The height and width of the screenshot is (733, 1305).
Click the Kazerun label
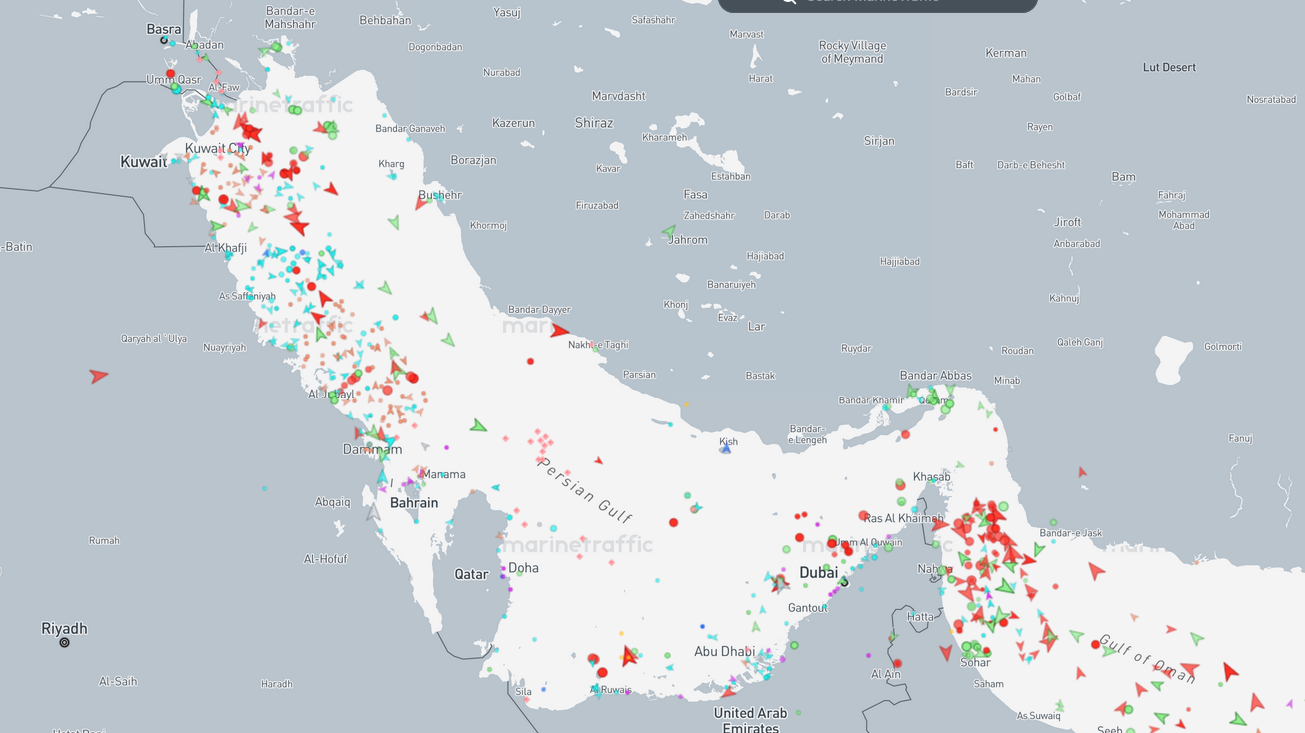(513, 123)
